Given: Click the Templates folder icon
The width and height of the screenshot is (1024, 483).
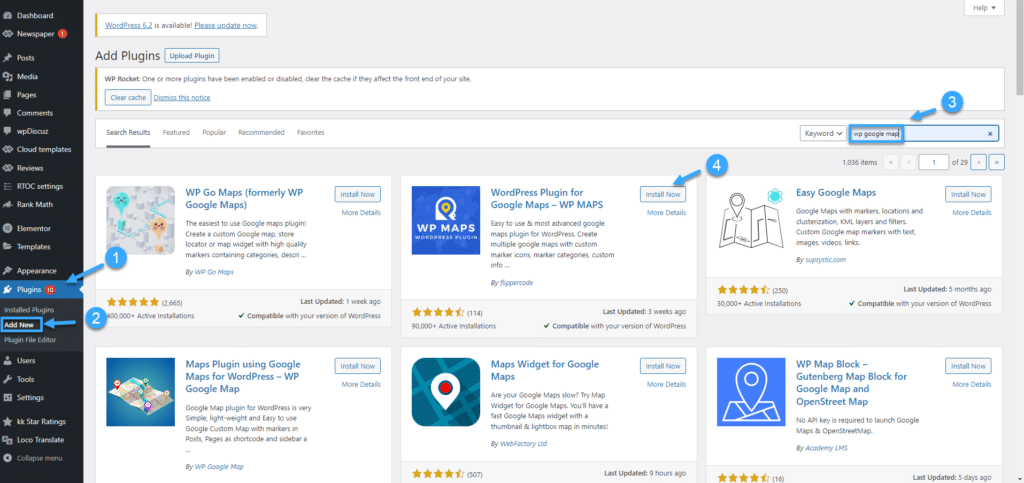Looking at the screenshot, I should pyautogui.click(x=8, y=246).
